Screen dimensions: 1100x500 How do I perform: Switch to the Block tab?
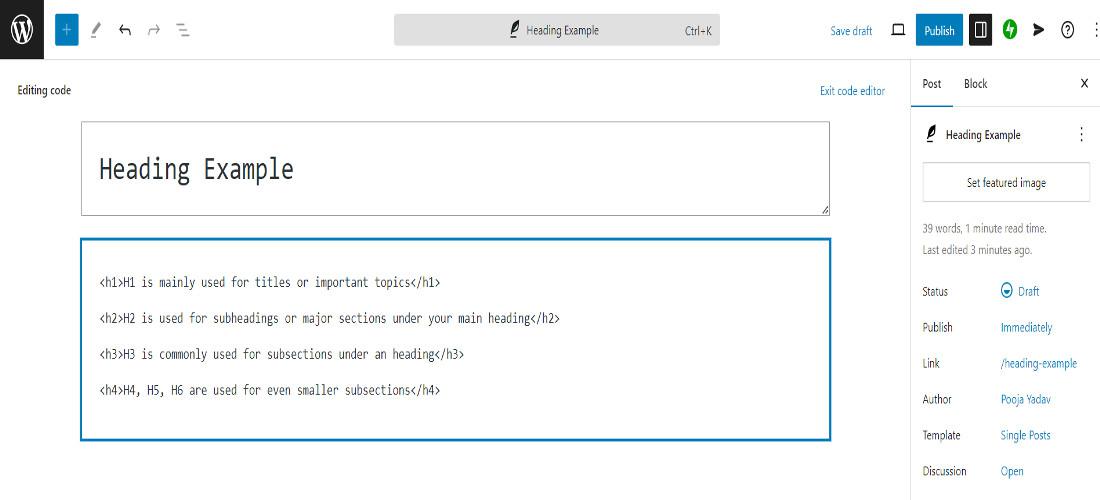(975, 84)
